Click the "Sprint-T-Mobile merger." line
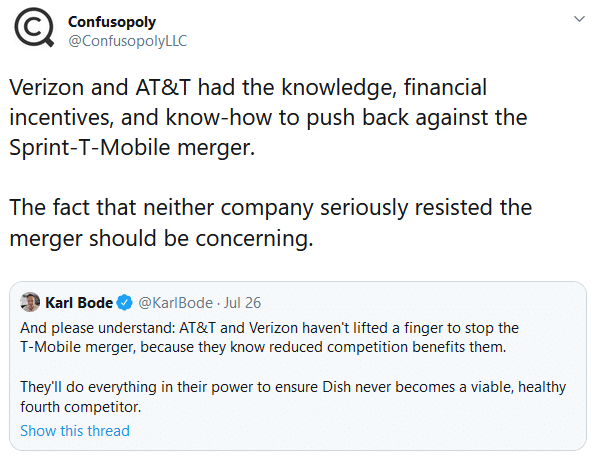The width and height of the screenshot is (597, 458). (x=132, y=148)
